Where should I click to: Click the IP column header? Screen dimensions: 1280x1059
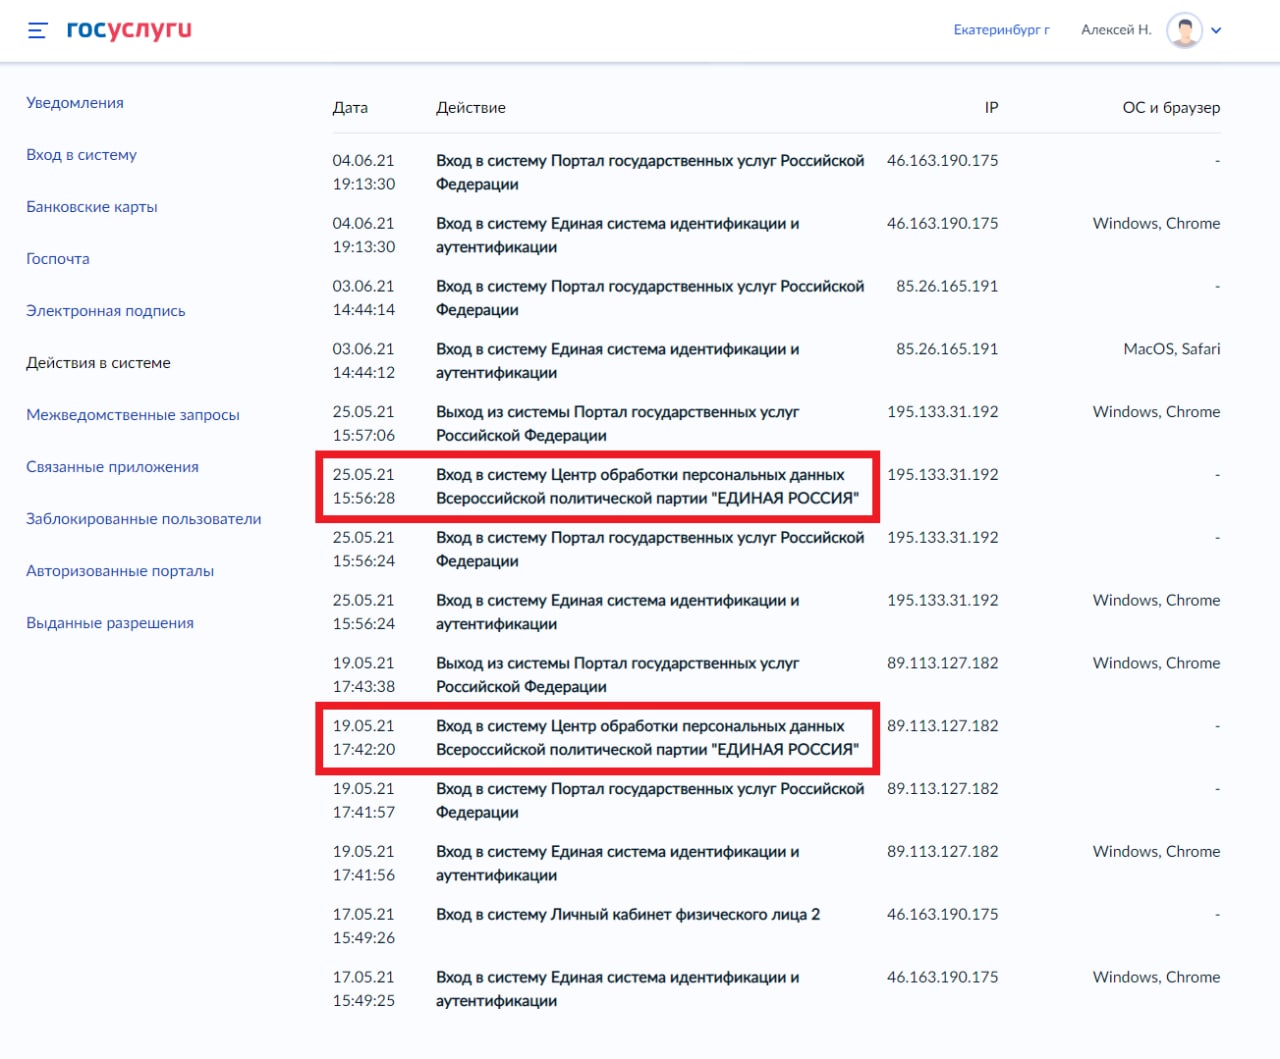pyautogui.click(x=991, y=108)
